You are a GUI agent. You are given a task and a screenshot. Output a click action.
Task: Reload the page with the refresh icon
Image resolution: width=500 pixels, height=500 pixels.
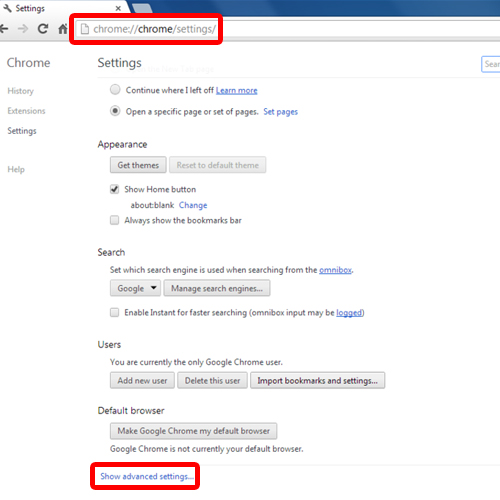click(x=43, y=29)
